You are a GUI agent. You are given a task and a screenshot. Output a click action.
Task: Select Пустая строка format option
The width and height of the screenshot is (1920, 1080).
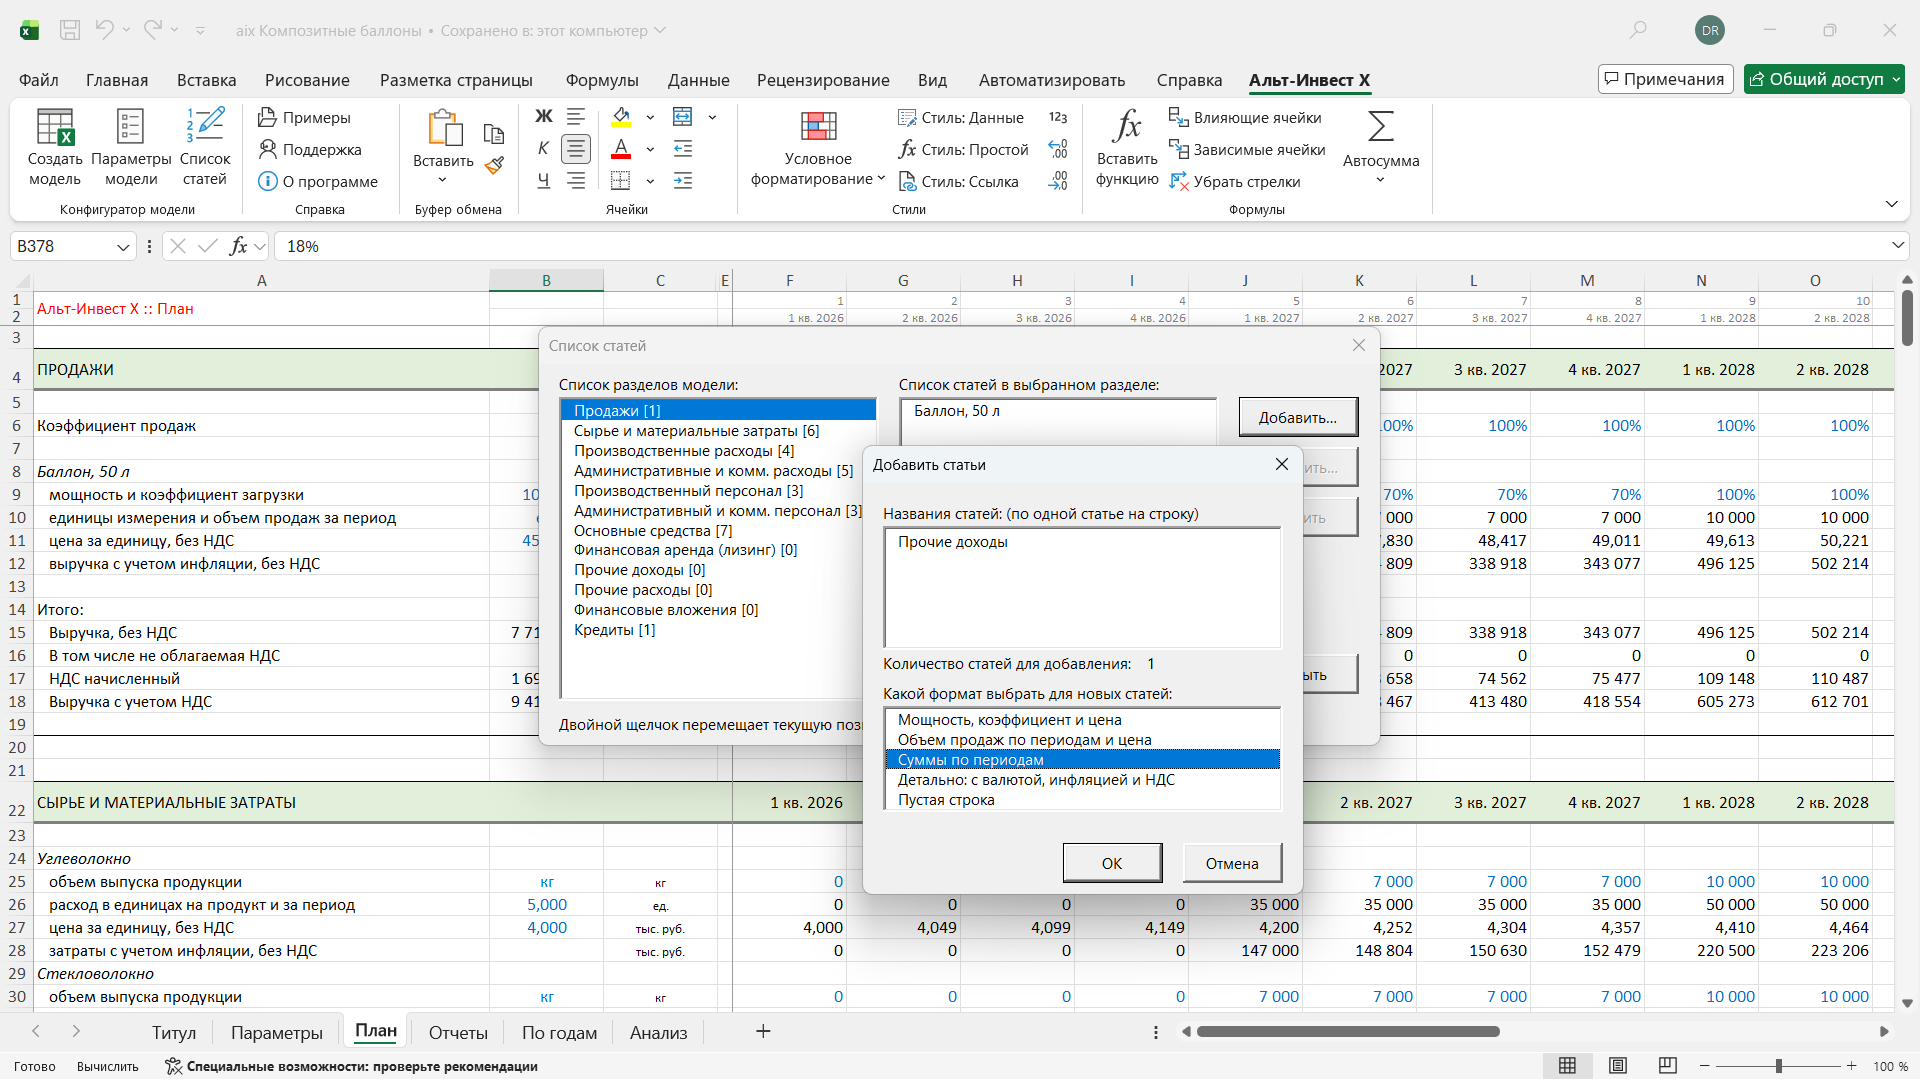946,800
